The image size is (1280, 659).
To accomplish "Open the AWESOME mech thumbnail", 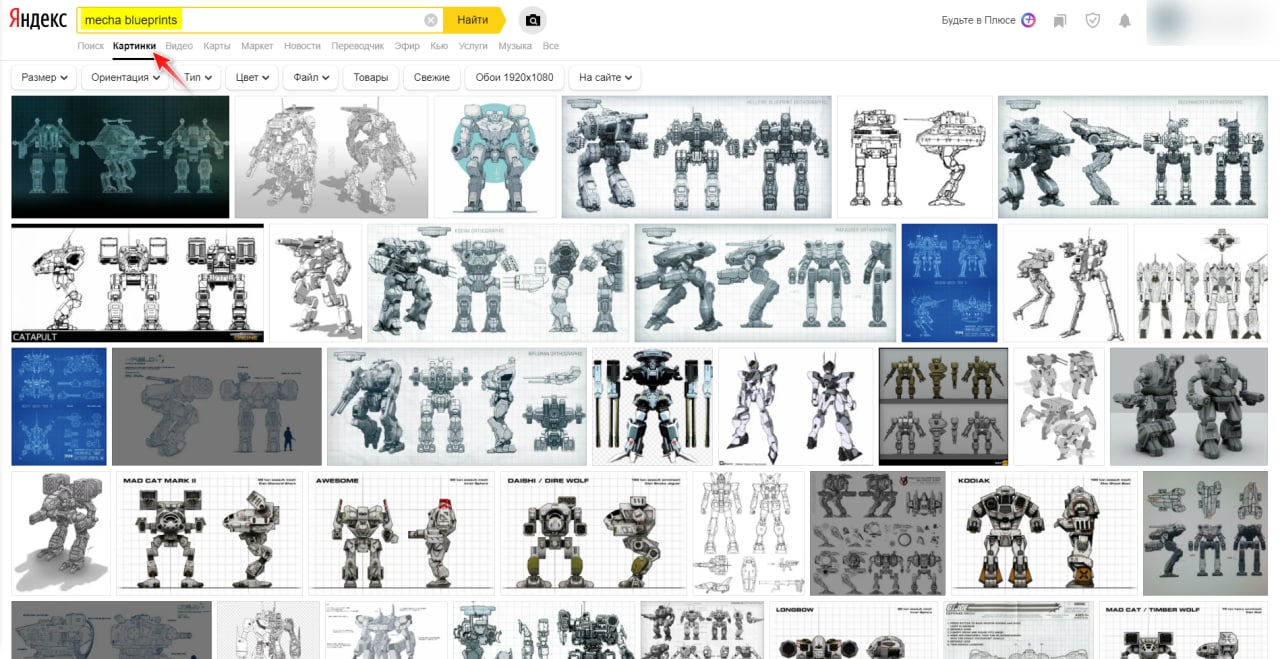I will tap(402, 532).
